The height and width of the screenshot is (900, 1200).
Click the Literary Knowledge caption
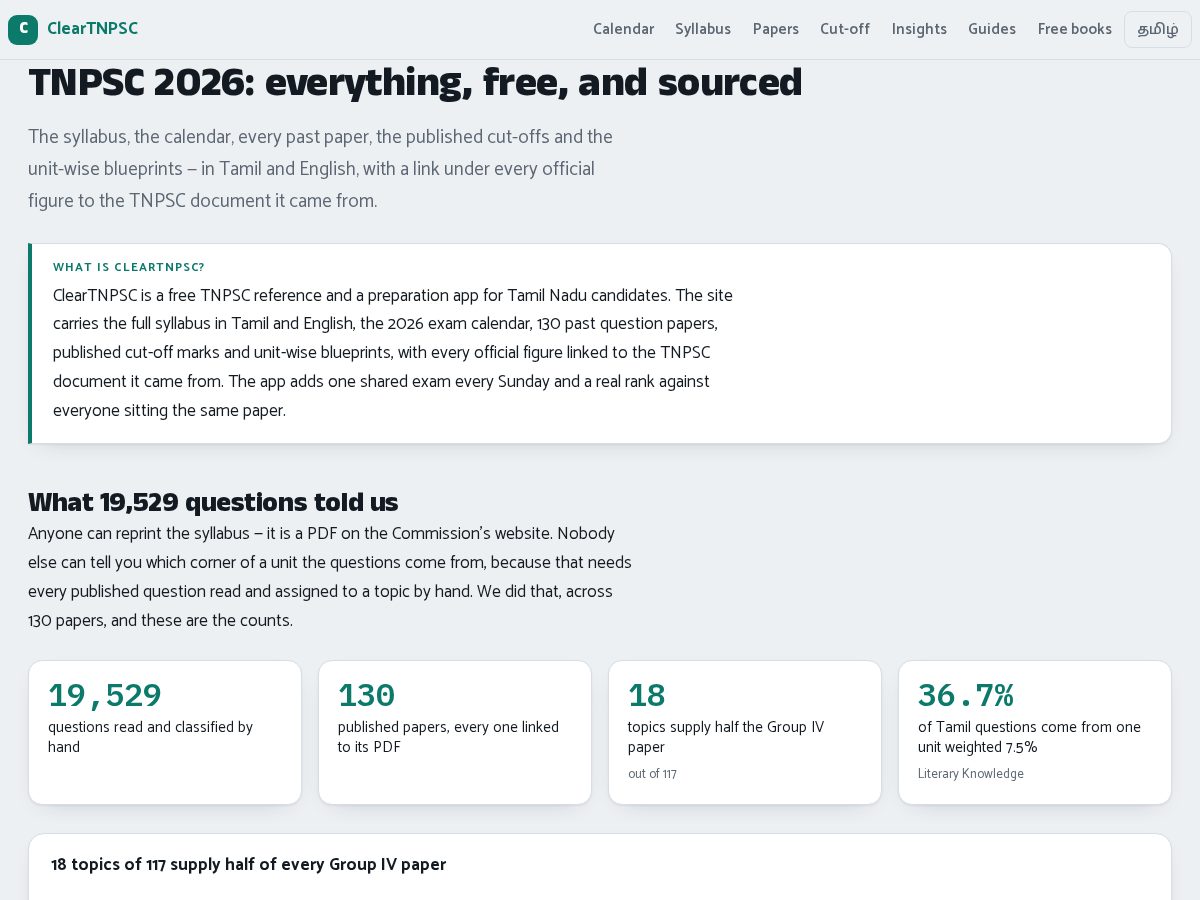pos(971,774)
